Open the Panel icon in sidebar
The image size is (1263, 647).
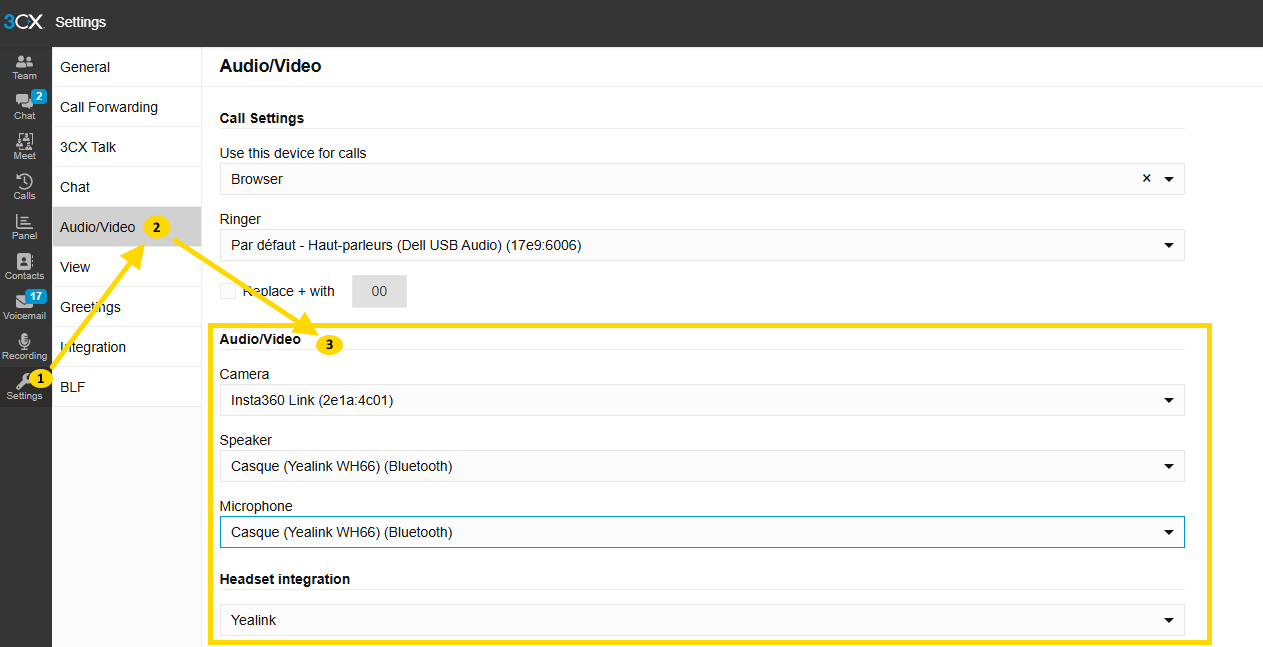click(25, 227)
